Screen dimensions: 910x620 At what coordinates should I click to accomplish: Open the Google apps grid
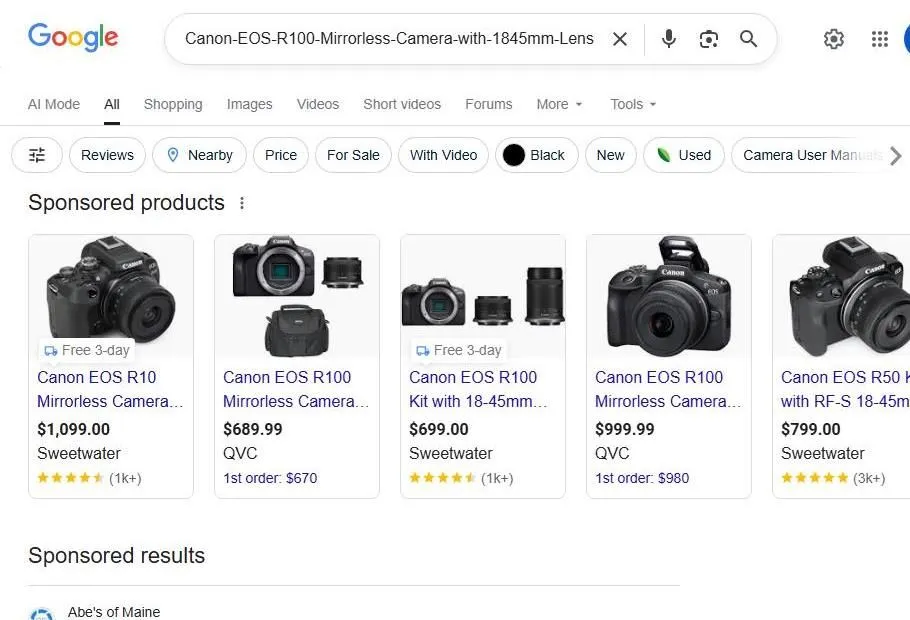pos(879,39)
